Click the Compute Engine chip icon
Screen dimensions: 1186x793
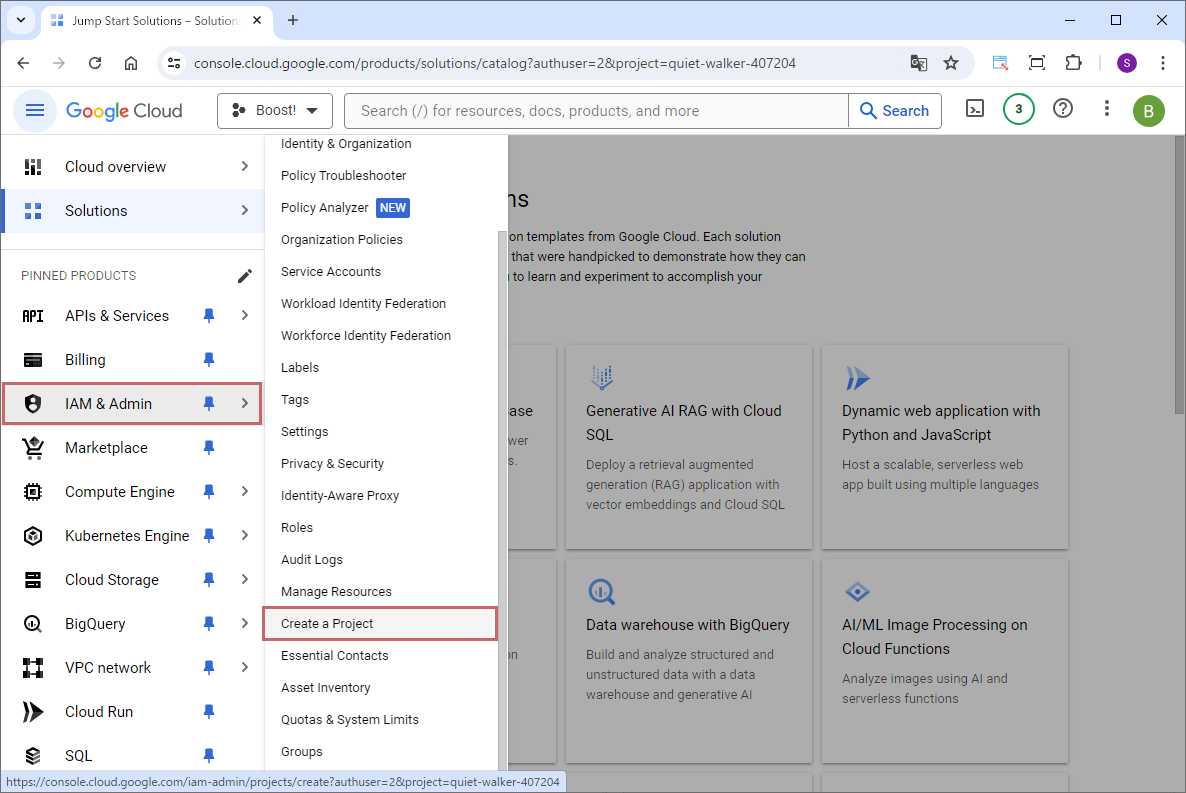pyautogui.click(x=33, y=491)
